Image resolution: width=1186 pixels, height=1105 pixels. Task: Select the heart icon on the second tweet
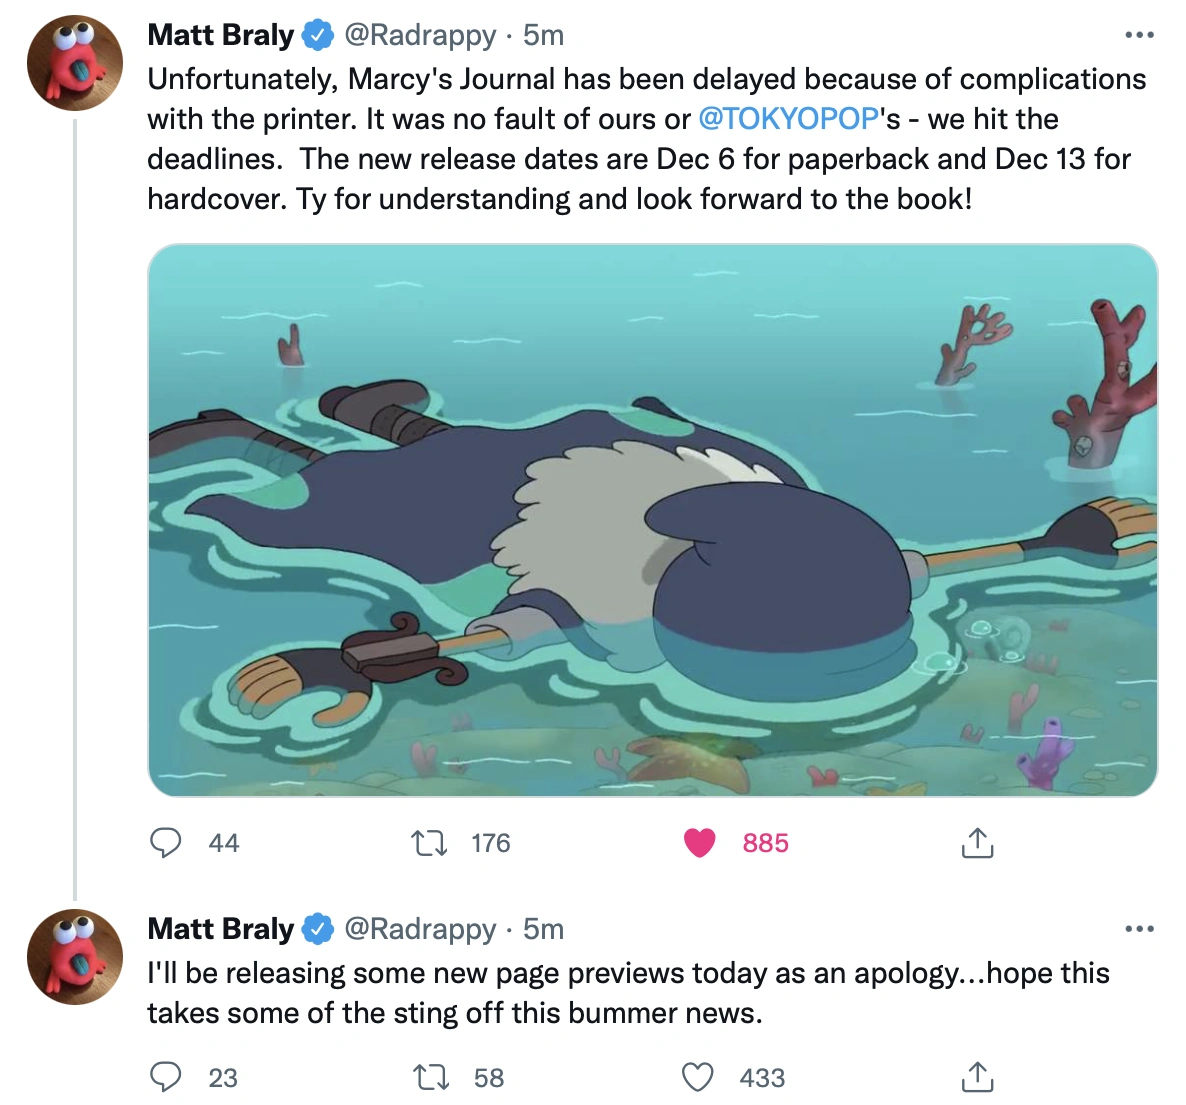(x=697, y=1078)
